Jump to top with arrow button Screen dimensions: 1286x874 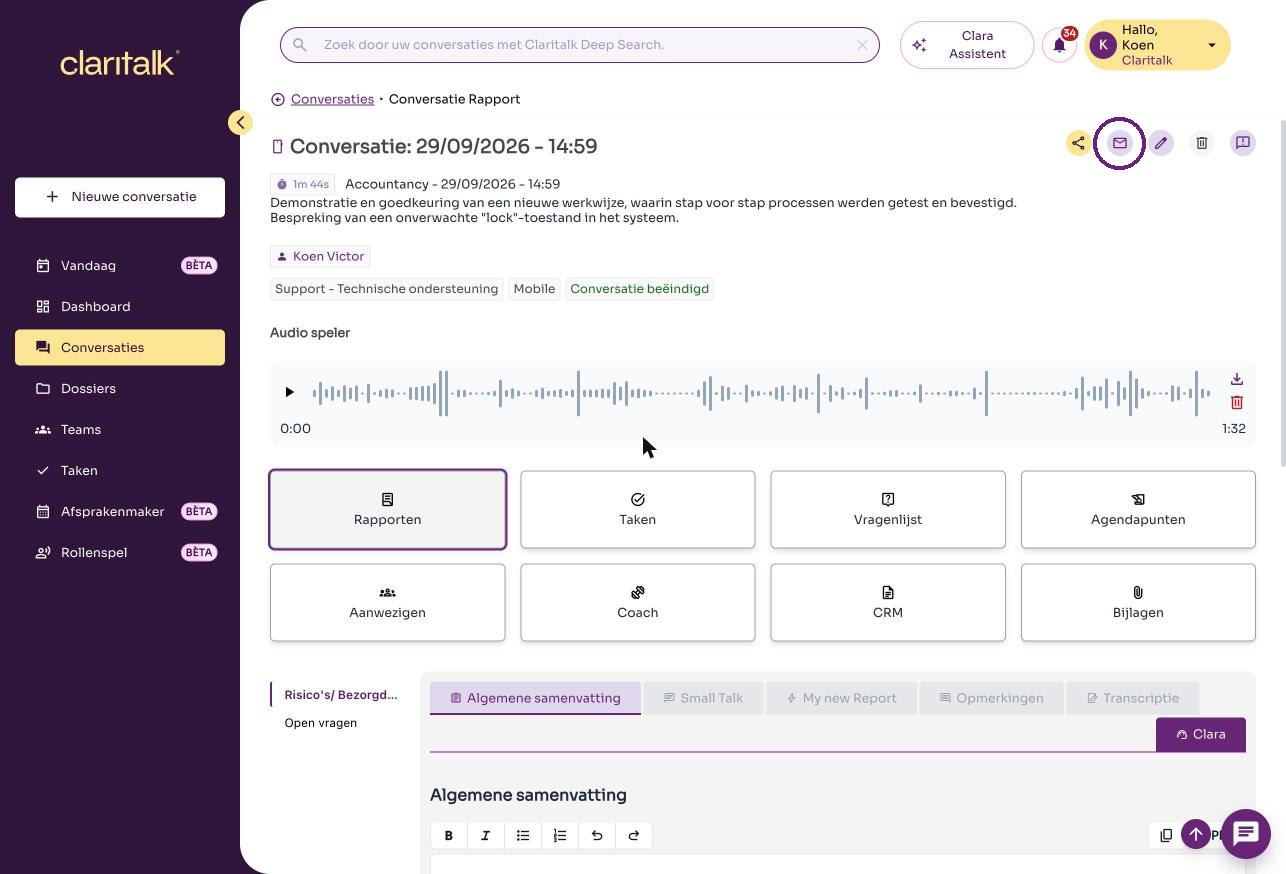click(x=1196, y=834)
